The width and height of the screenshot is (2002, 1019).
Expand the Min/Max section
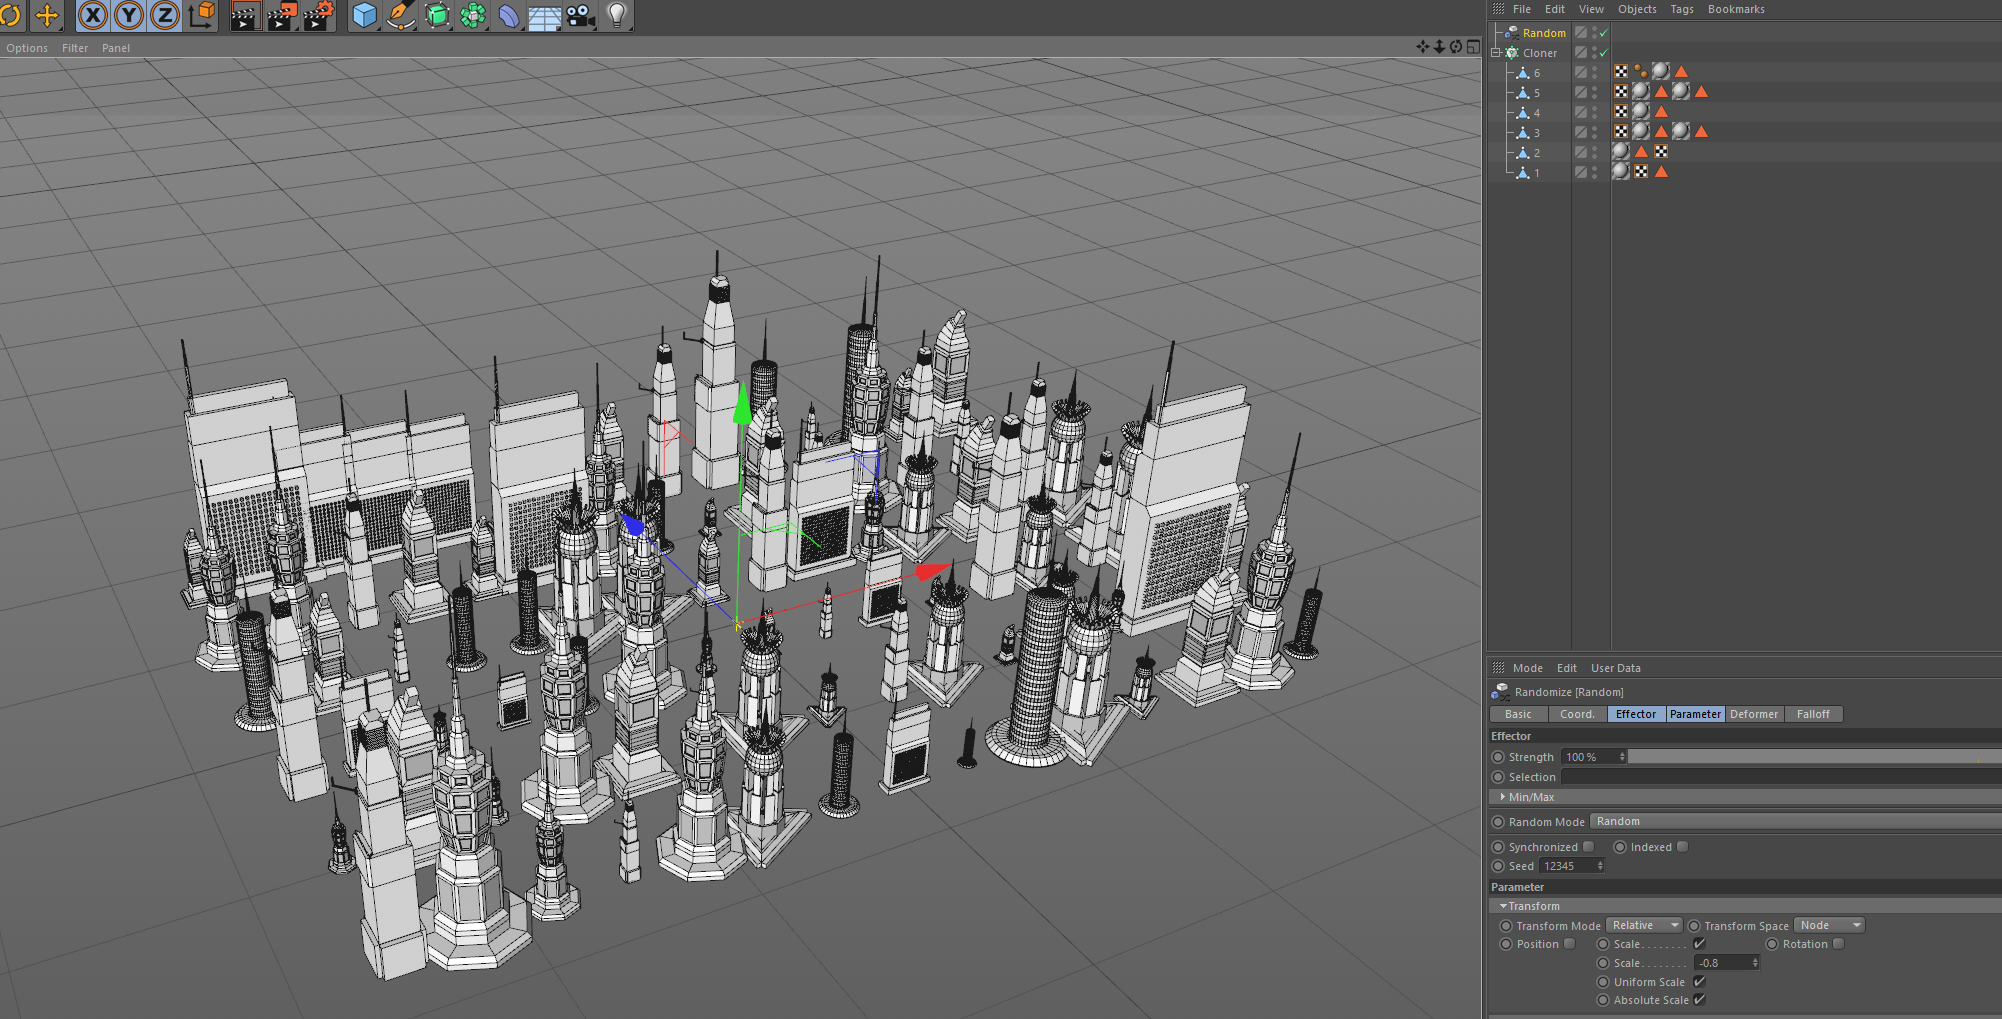click(x=1503, y=797)
